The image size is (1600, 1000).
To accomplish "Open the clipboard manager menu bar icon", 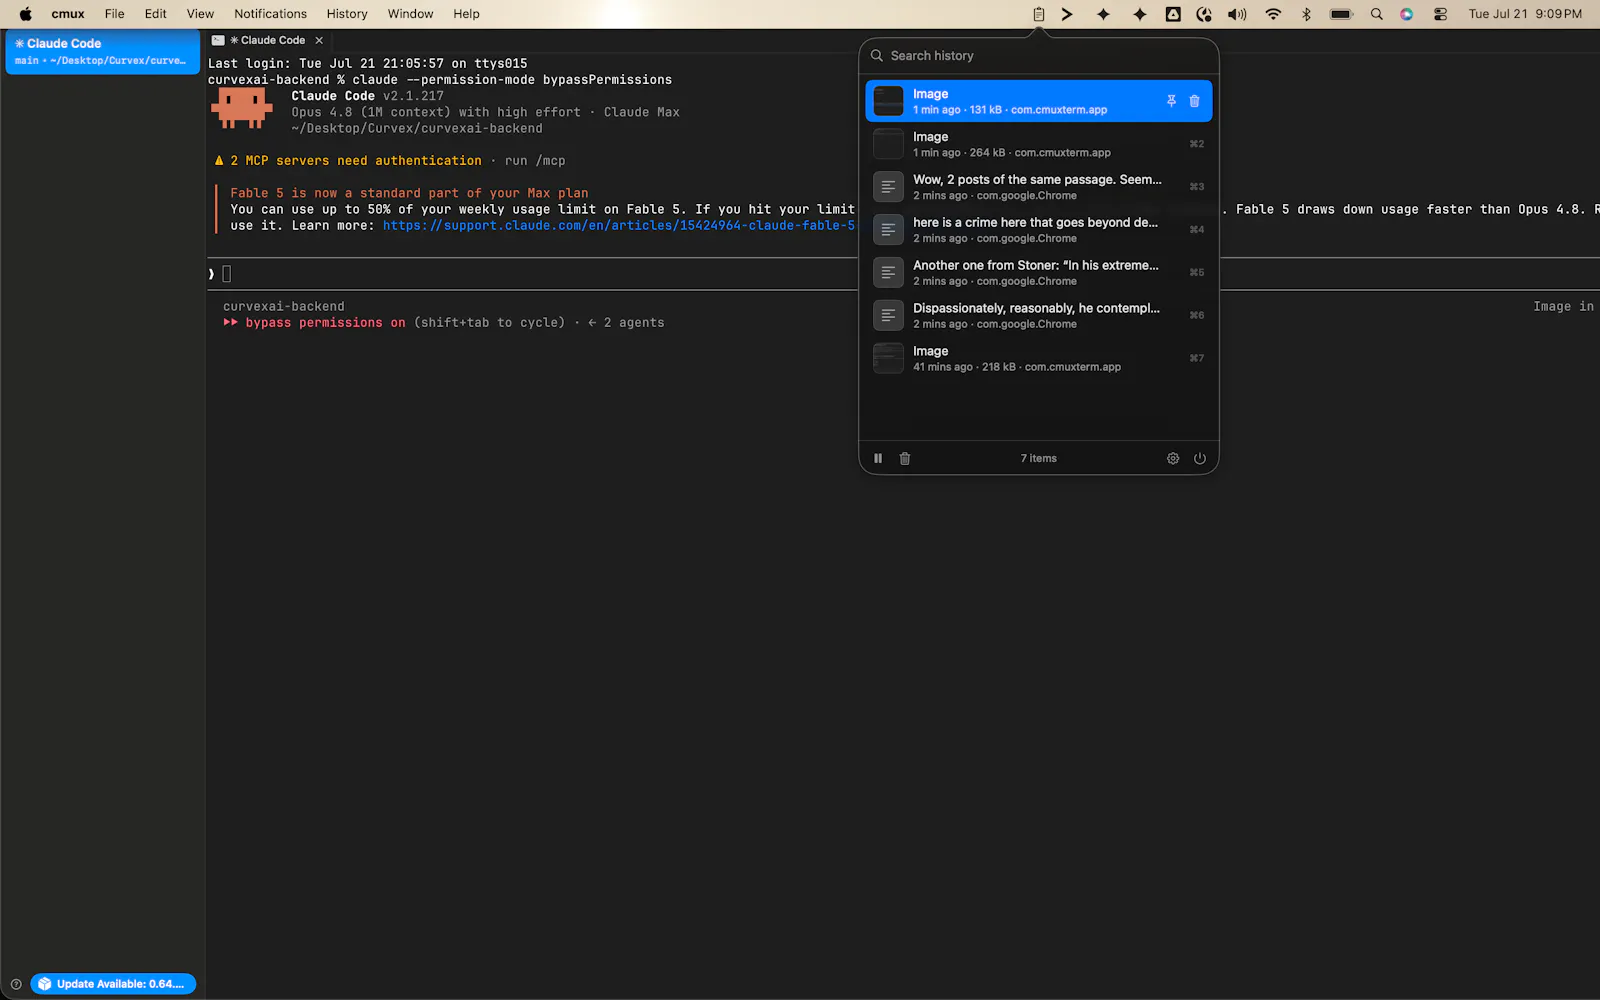I will pyautogui.click(x=1039, y=14).
